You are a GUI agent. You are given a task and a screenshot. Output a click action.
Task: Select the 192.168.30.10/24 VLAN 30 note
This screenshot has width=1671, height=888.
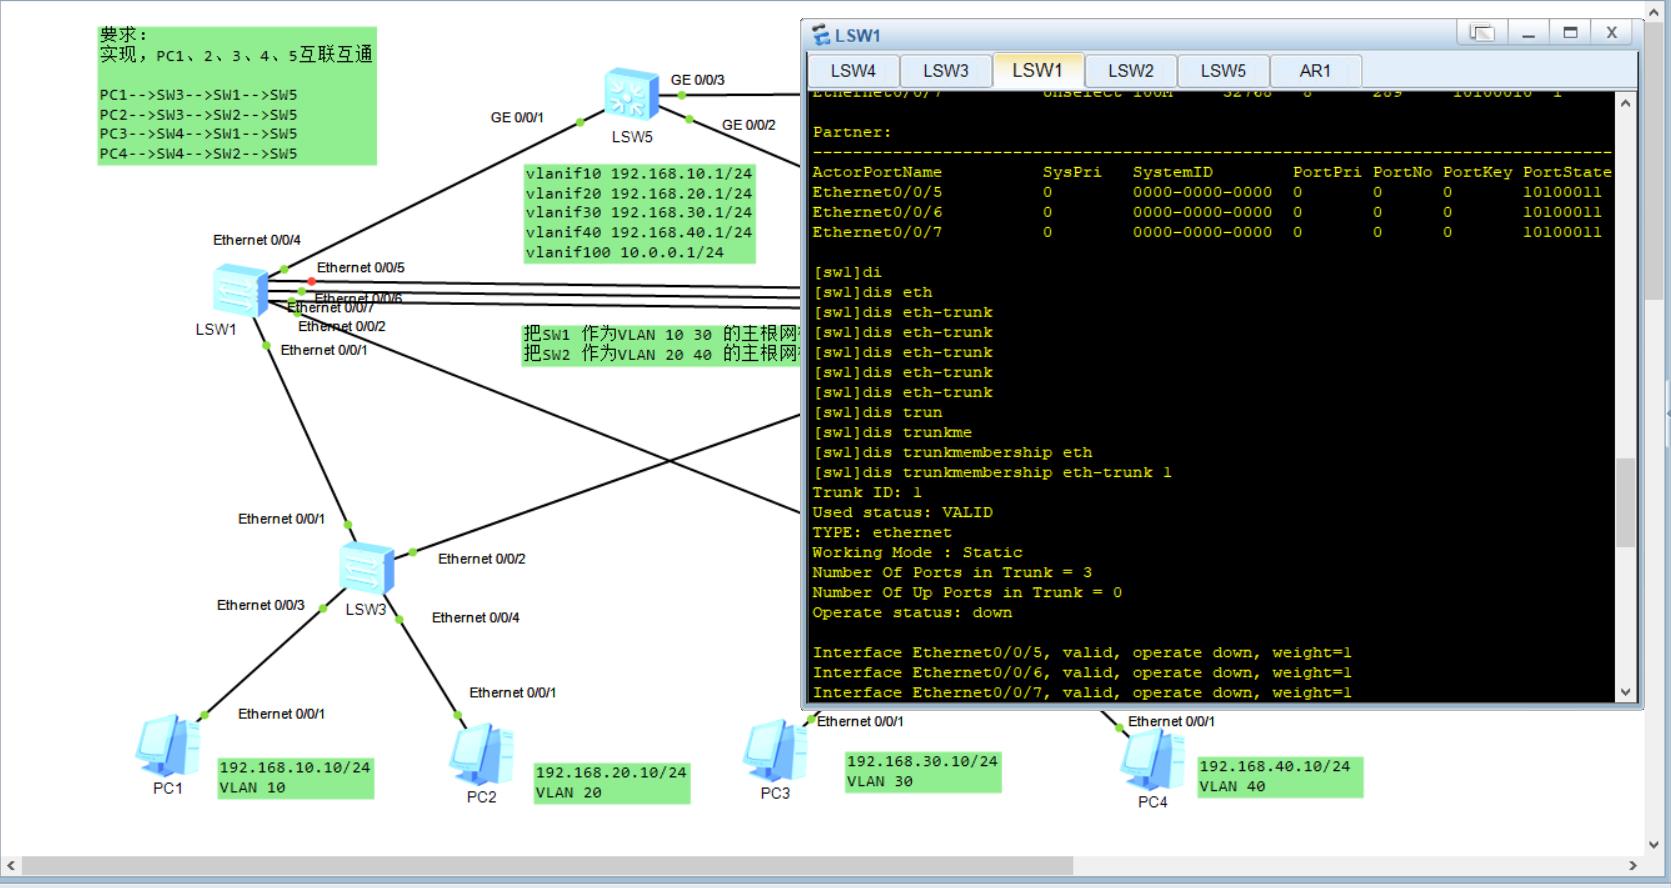pyautogui.click(x=923, y=772)
